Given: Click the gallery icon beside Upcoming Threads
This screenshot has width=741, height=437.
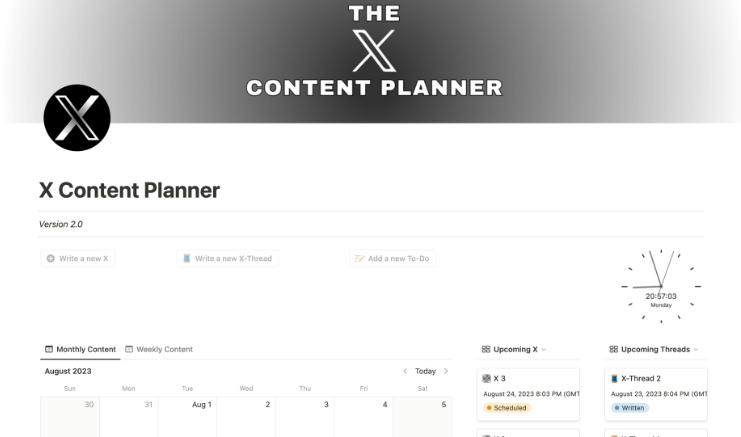Looking at the screenshot, I should (x=613, y=349).
